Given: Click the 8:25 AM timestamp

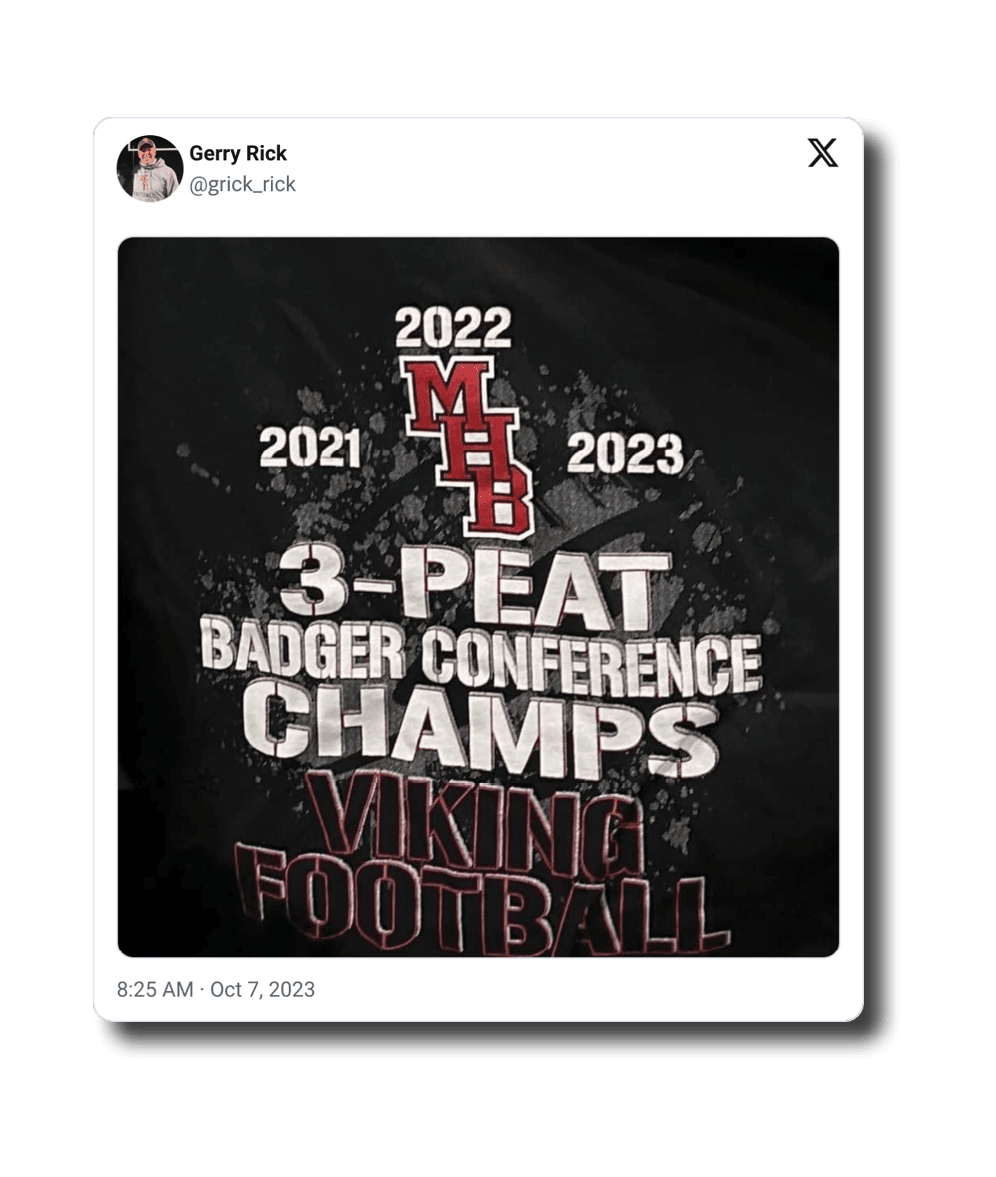Looking at the screenshot, I should pyautogui.click(x=155, y=990).
